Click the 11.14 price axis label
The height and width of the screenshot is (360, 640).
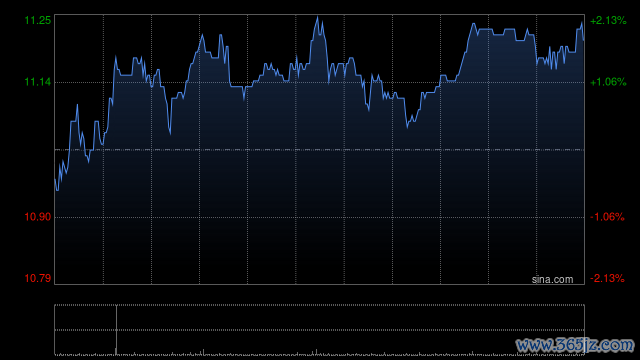pyautogui.click(x=38, y=82)
